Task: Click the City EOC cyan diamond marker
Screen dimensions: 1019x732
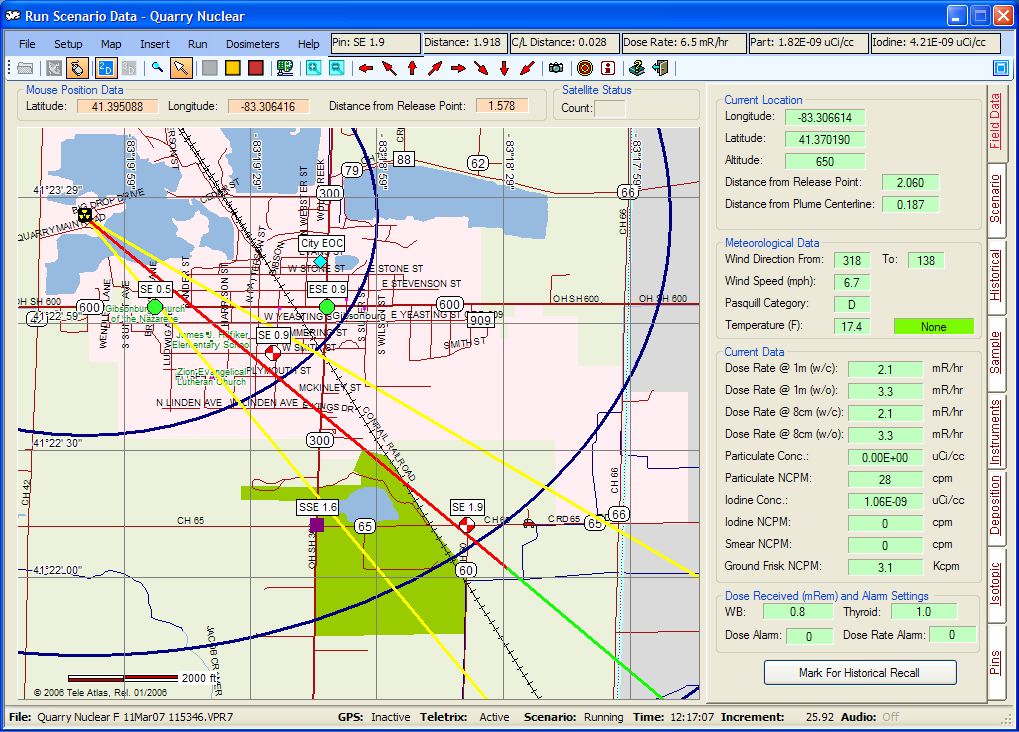Action: tap(320, 261)
